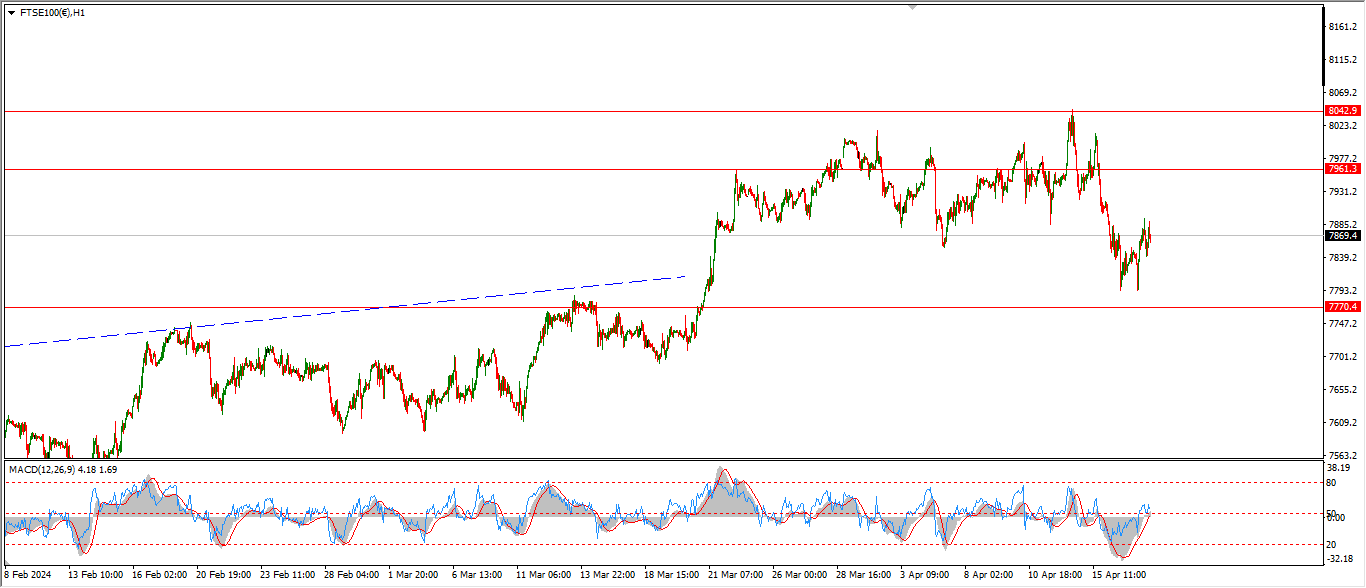Click the -32.18 MACD minimum value
This screenshot has width=1366, height=588.
(1339, 559)
